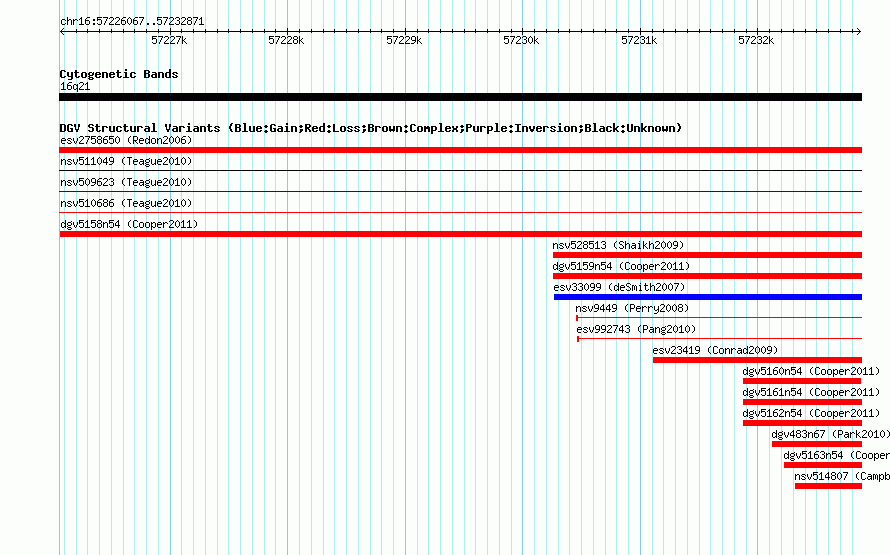The width and height of the screenshot is (890, 555).
Task: Select the nsv511049 (Teague2010) label
Action: pos(126,161)
